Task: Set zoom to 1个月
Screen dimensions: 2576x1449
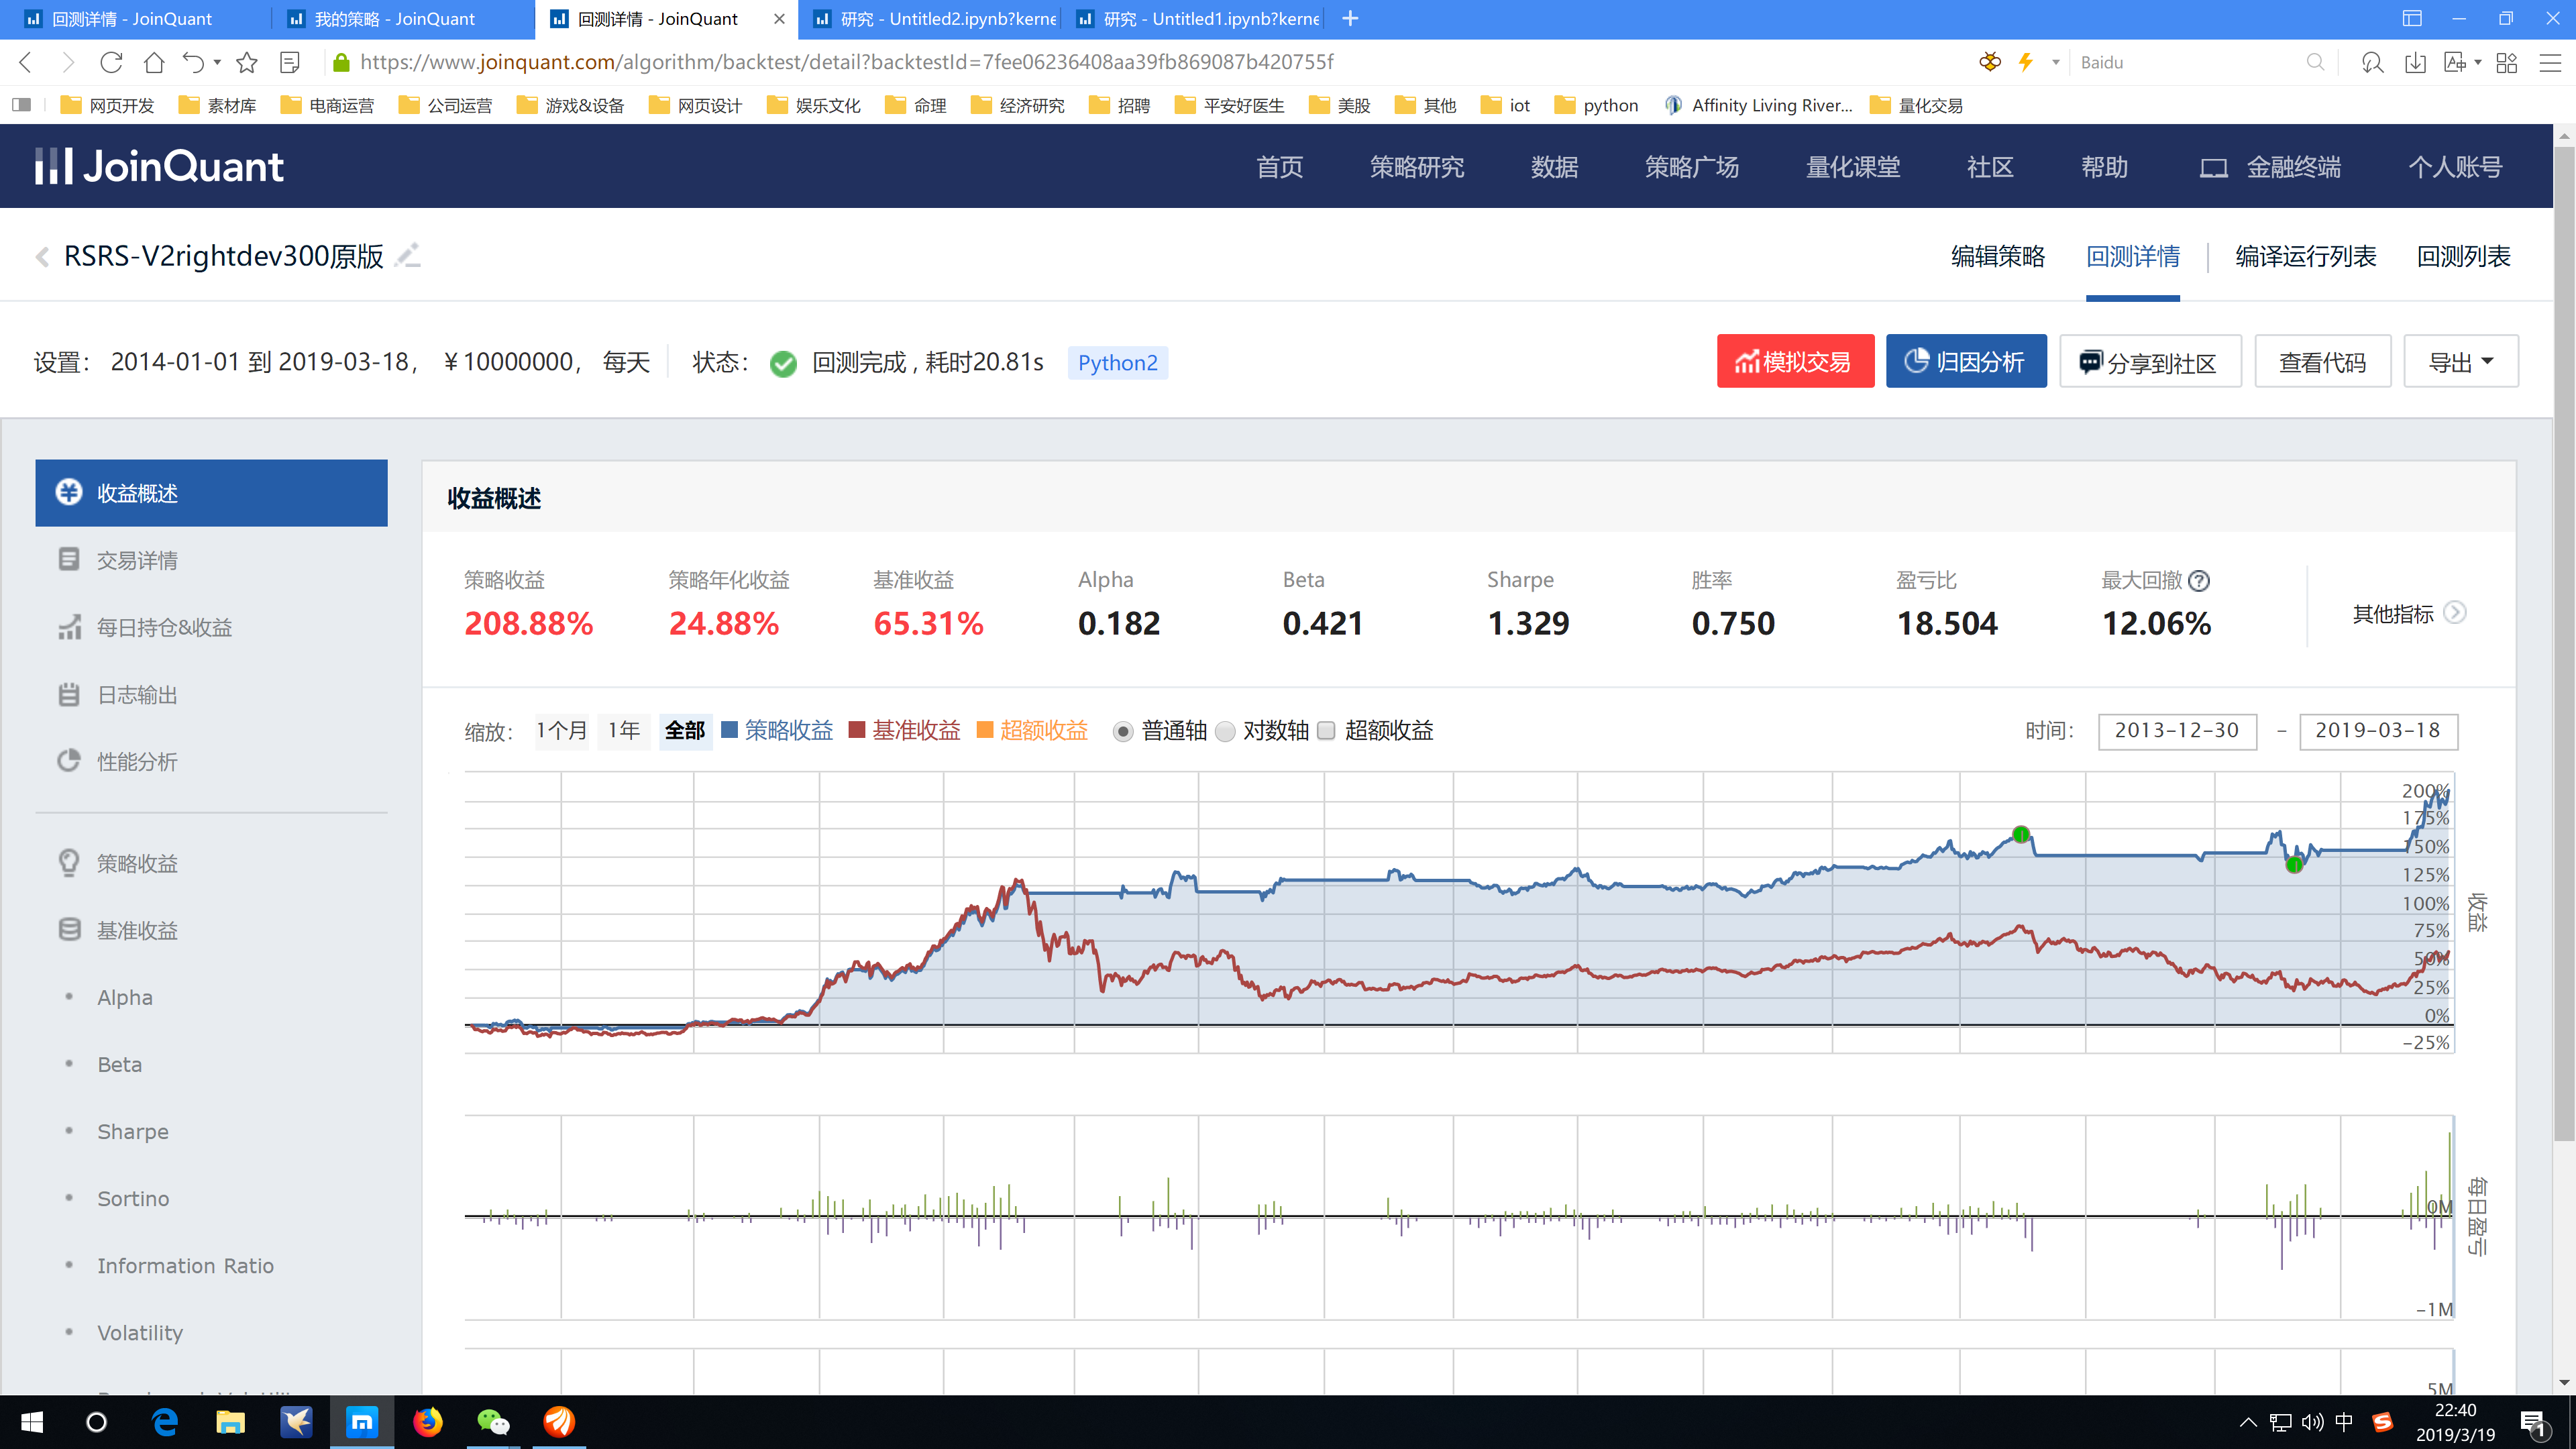Action: (562, 730)
